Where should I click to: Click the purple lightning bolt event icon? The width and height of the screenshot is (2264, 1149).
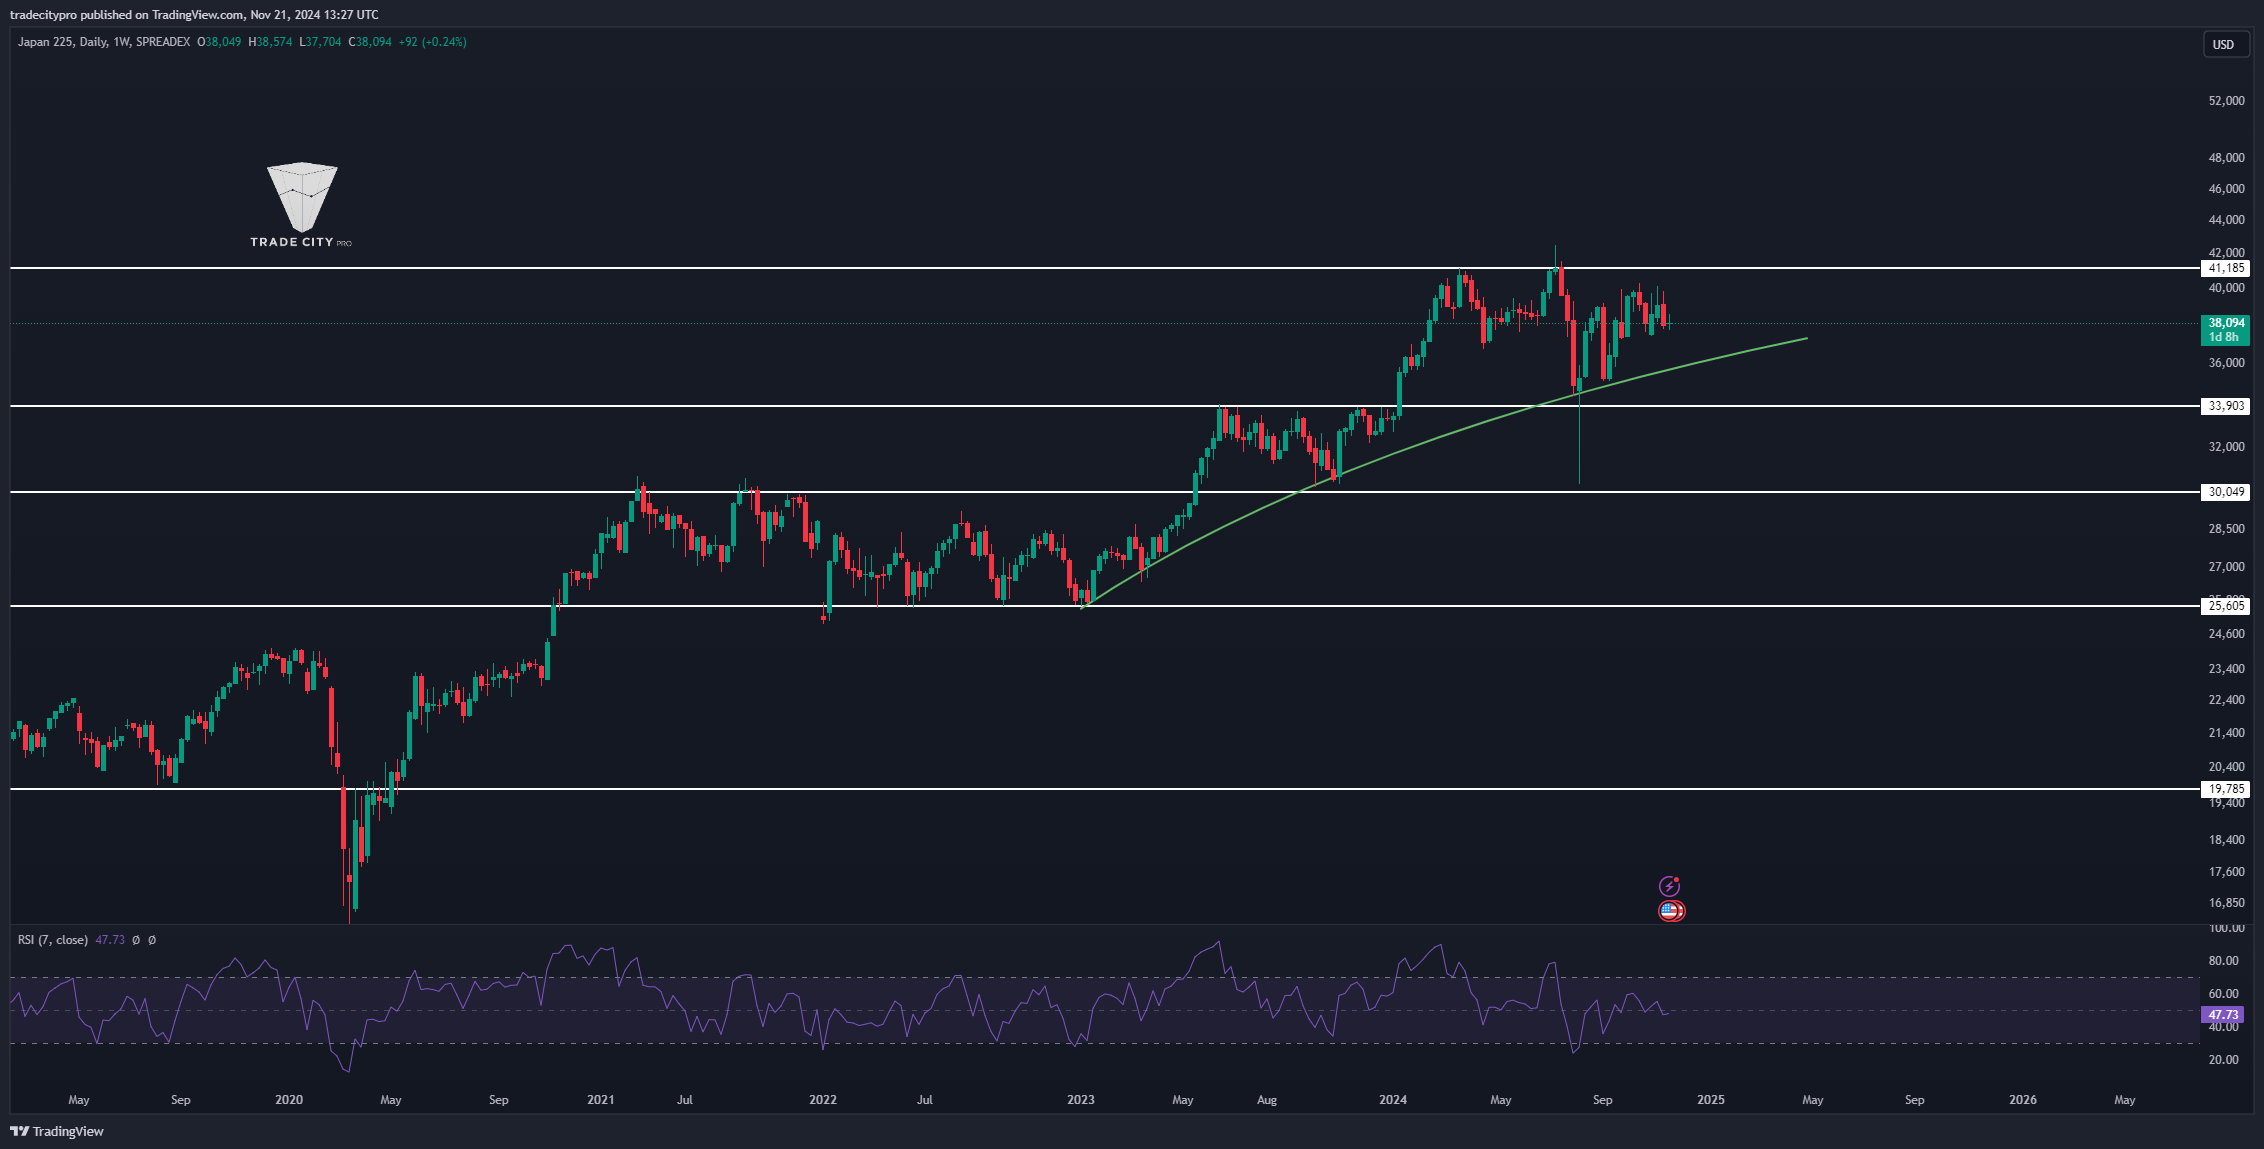[1670, 886]
